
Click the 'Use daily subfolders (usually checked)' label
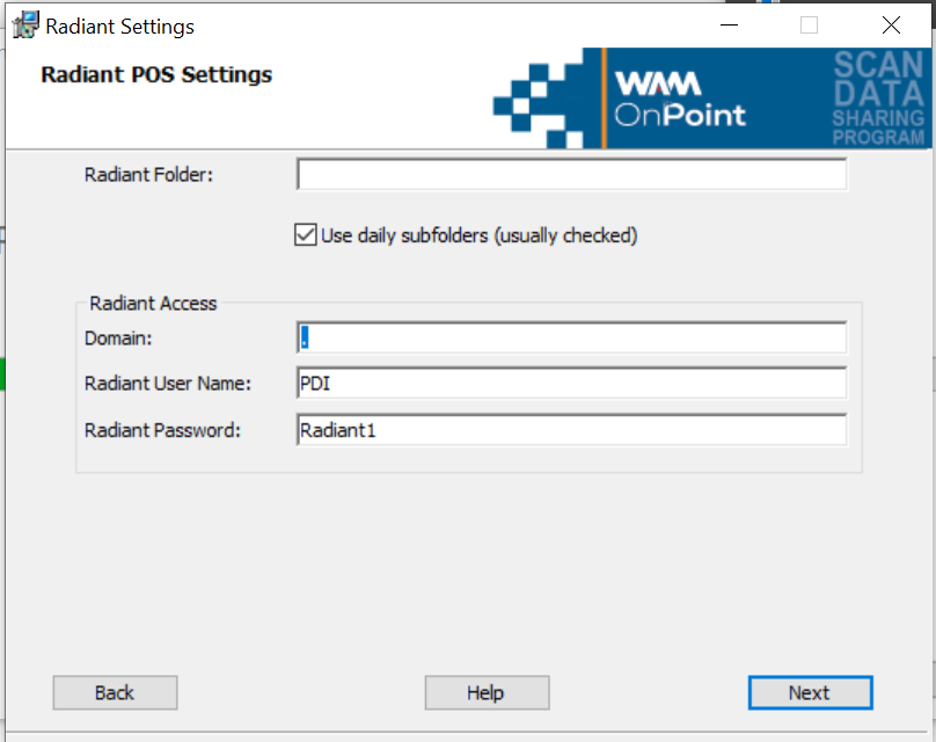479,236
